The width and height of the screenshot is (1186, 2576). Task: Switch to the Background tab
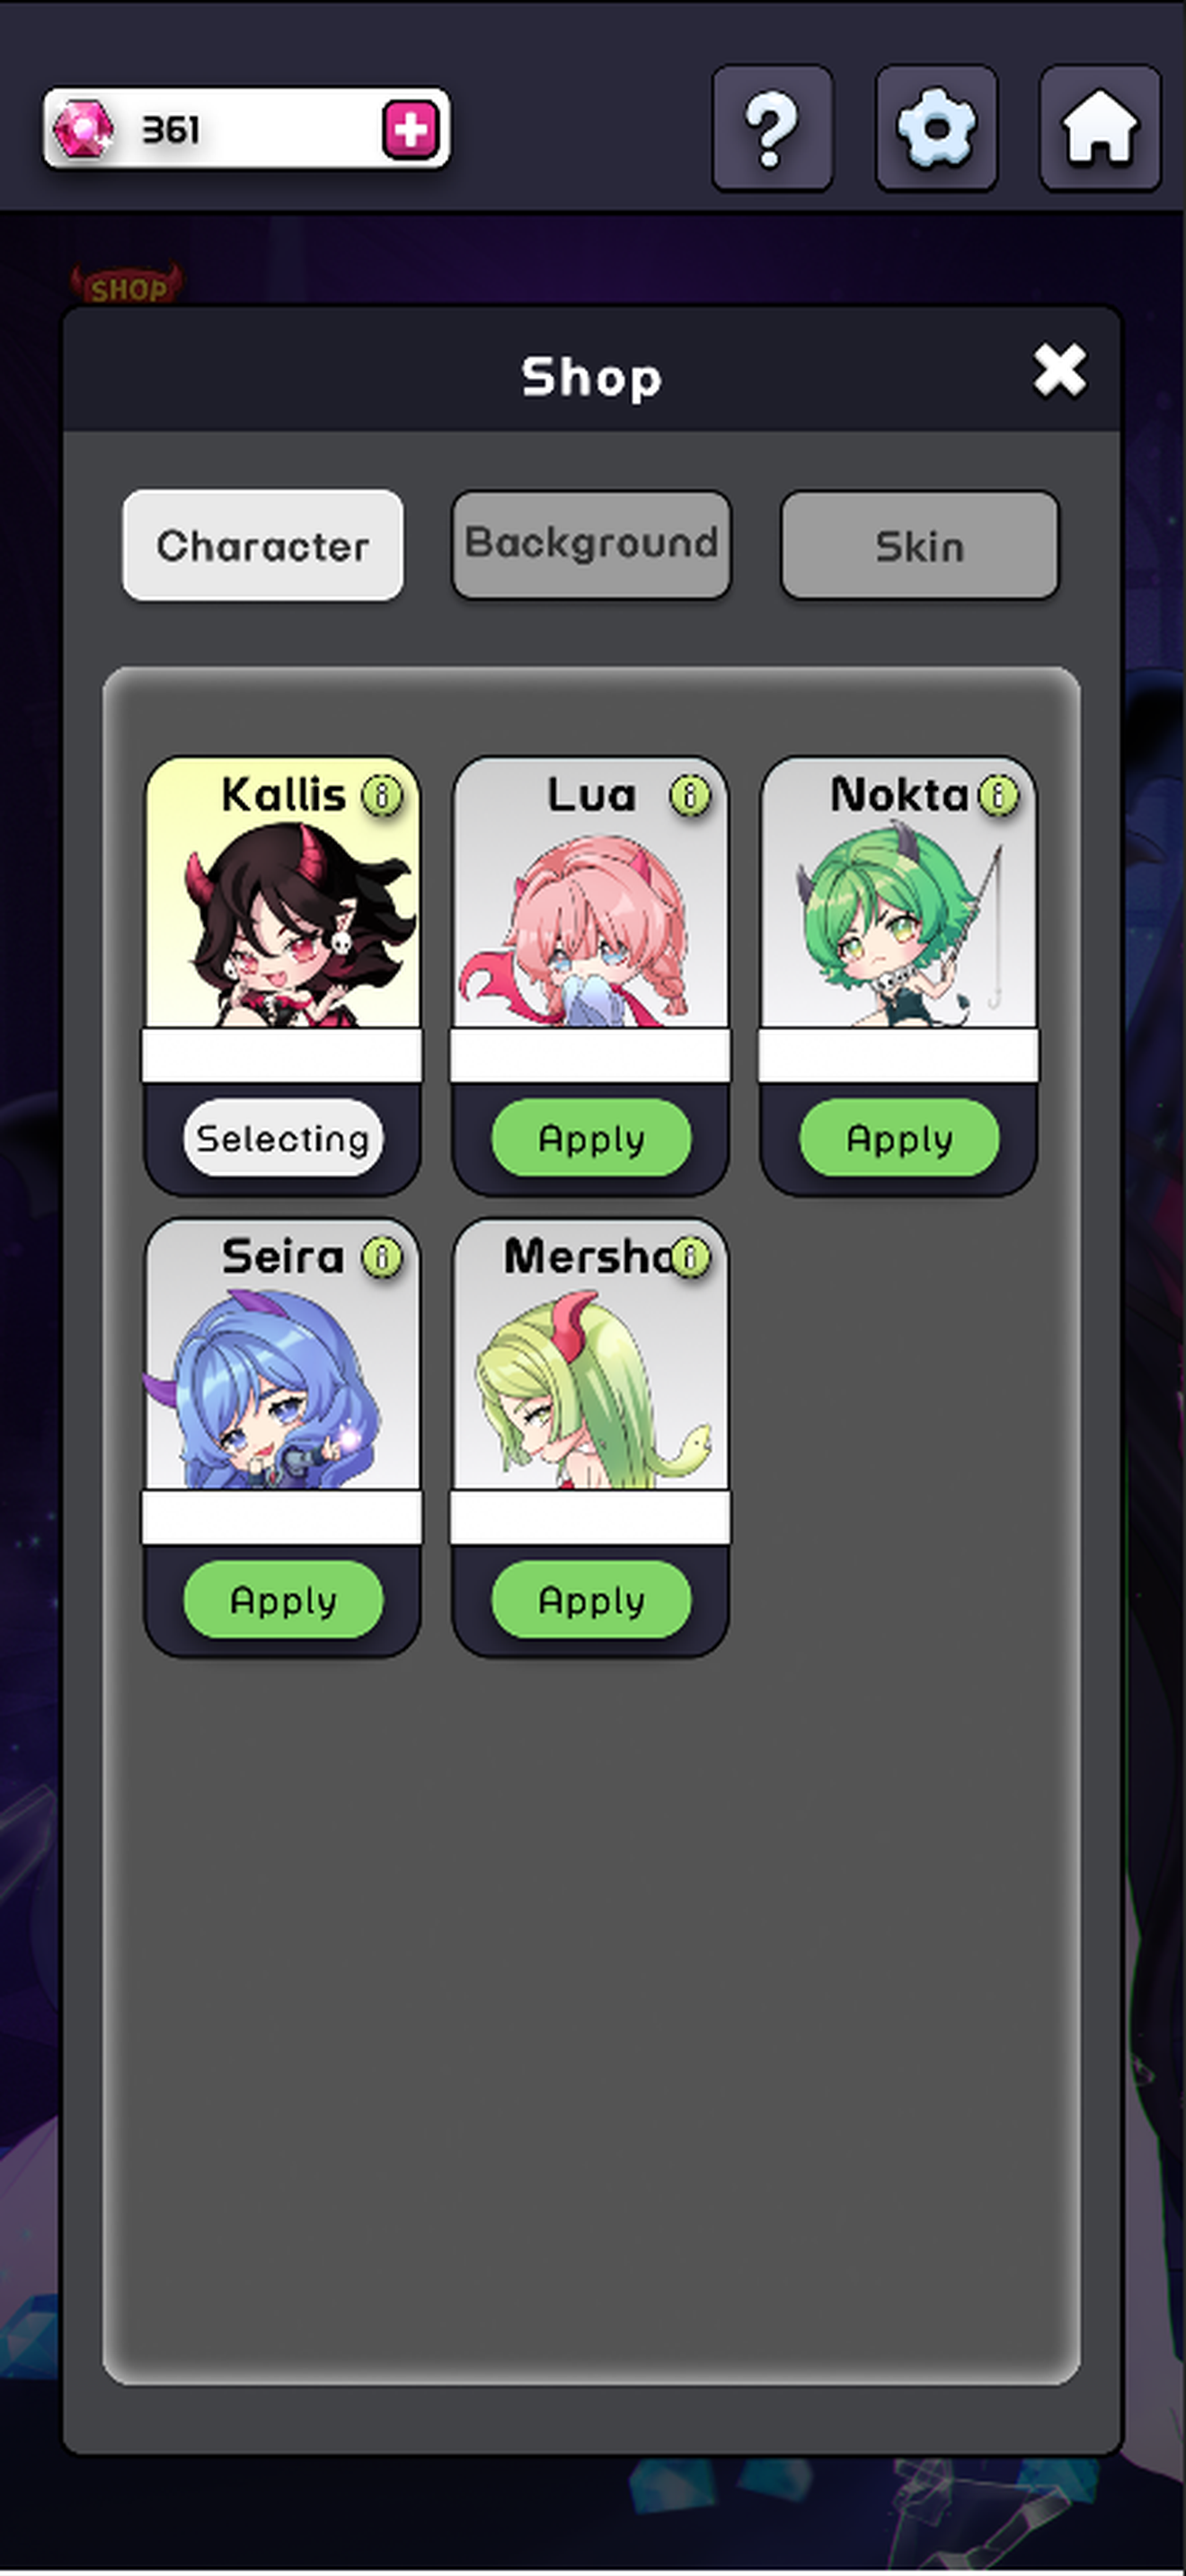tap(591, 545)
